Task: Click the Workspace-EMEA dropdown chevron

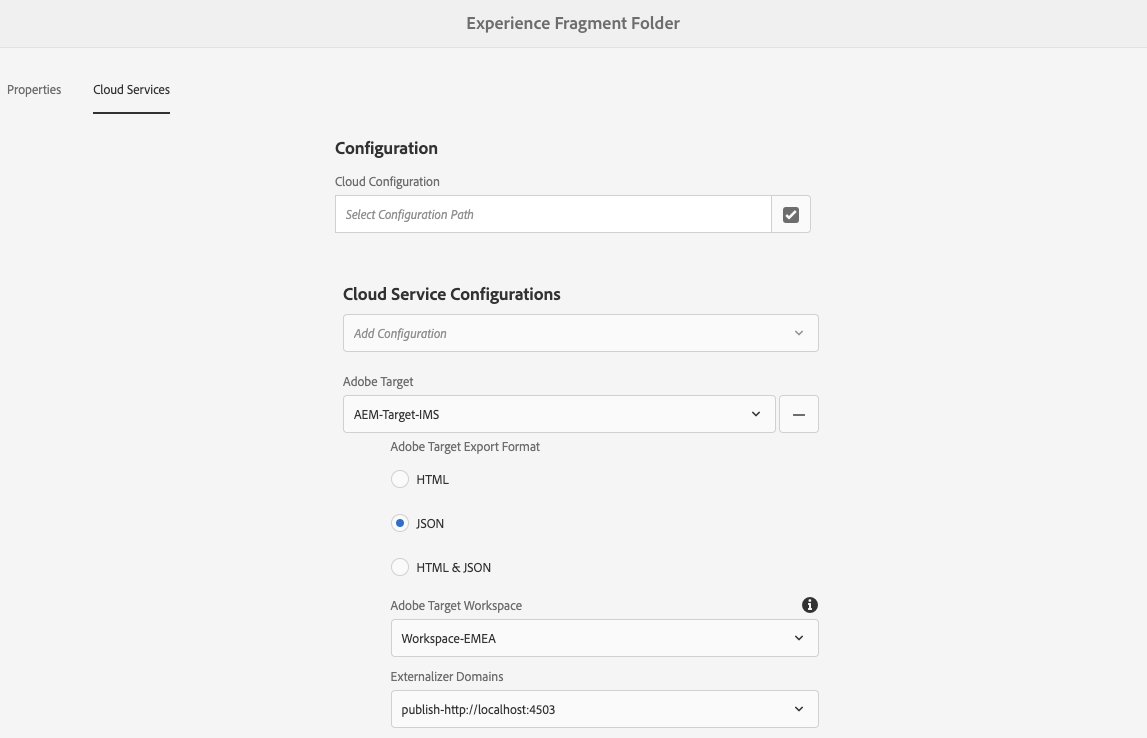Action: click(798, 638)
